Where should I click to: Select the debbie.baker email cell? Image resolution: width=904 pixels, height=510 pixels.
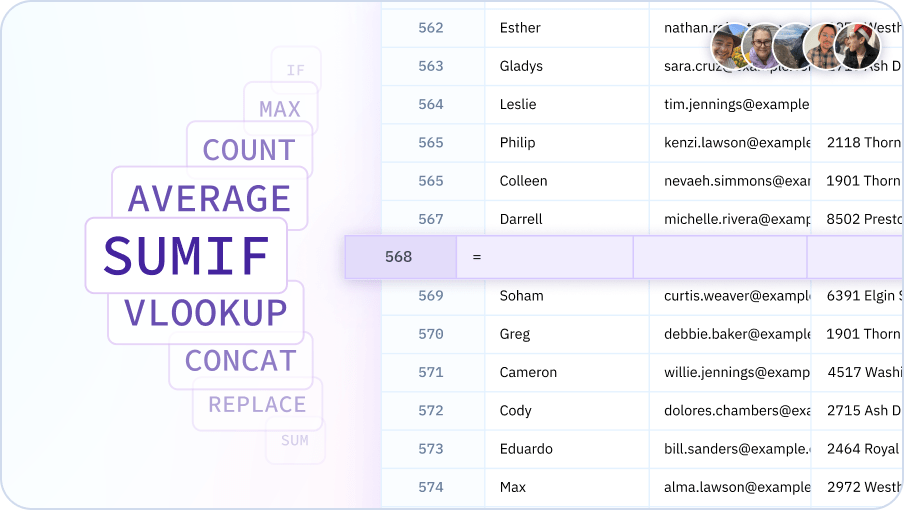tap(730, 334)
